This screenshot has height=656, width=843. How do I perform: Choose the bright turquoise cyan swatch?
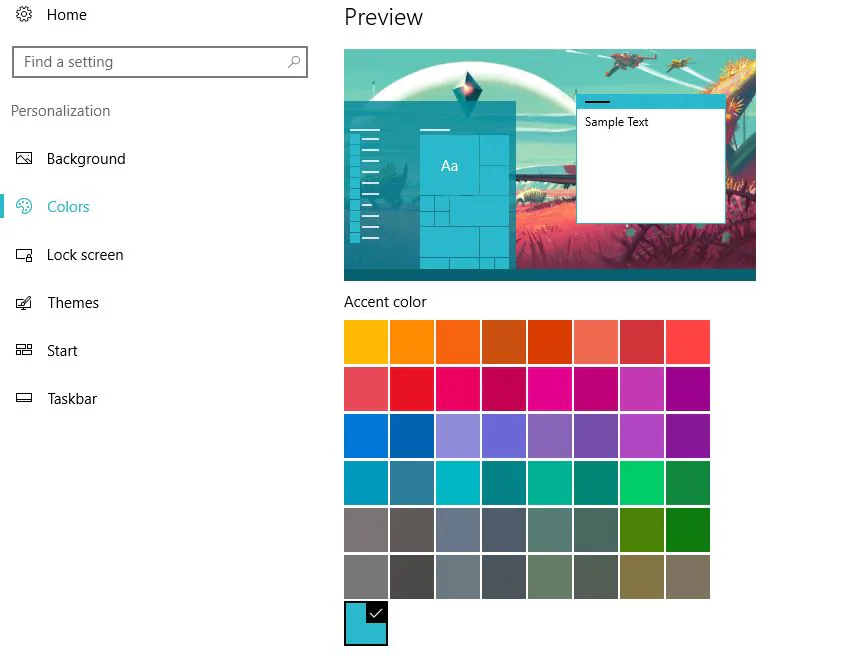pos(458,483)
